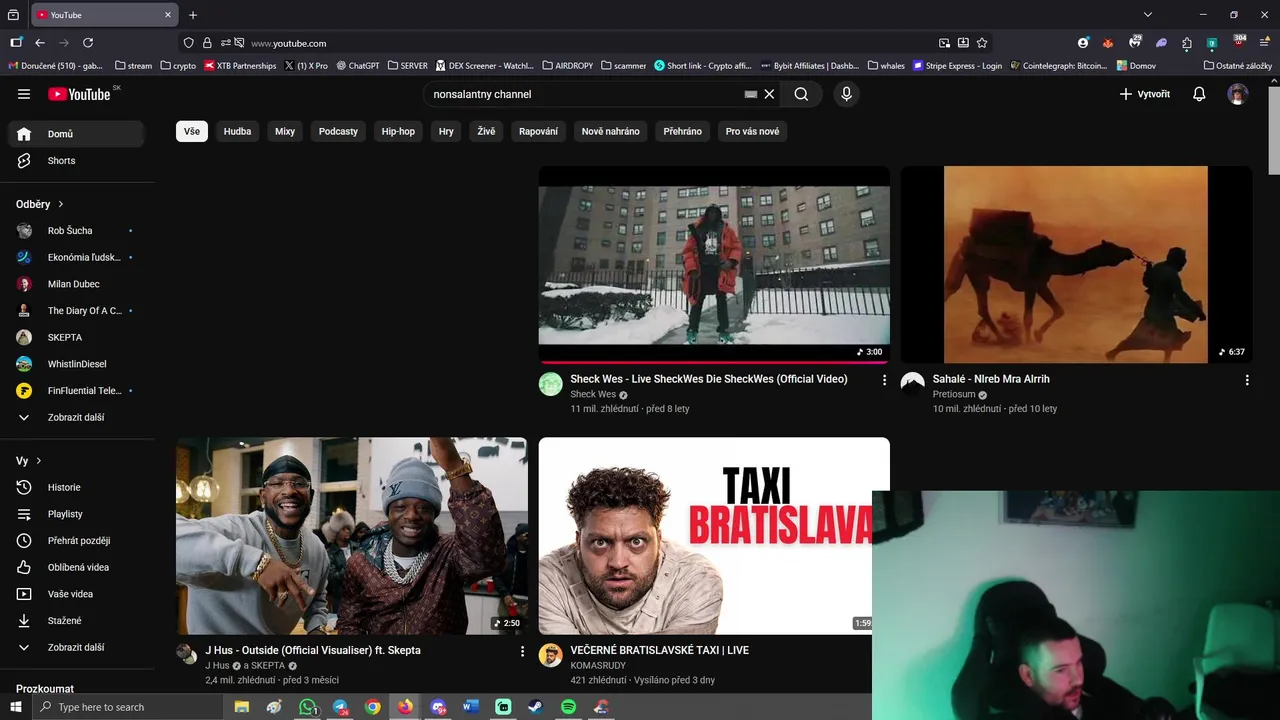Play the Sheck Wes video thumbnail
The image size is (1280, 720).
click(714, 264)
